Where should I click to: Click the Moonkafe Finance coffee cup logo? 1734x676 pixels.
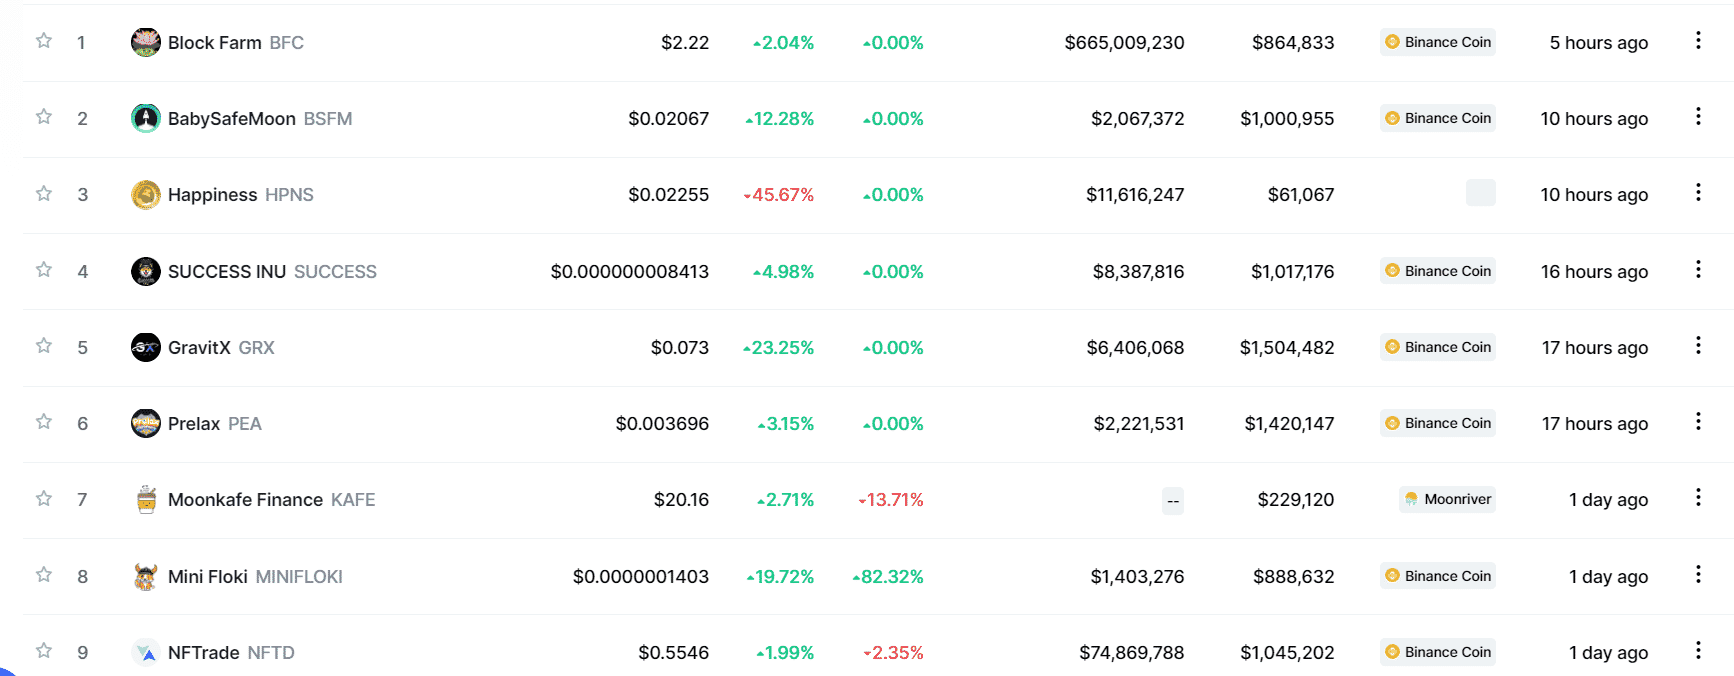coord(146,499)
